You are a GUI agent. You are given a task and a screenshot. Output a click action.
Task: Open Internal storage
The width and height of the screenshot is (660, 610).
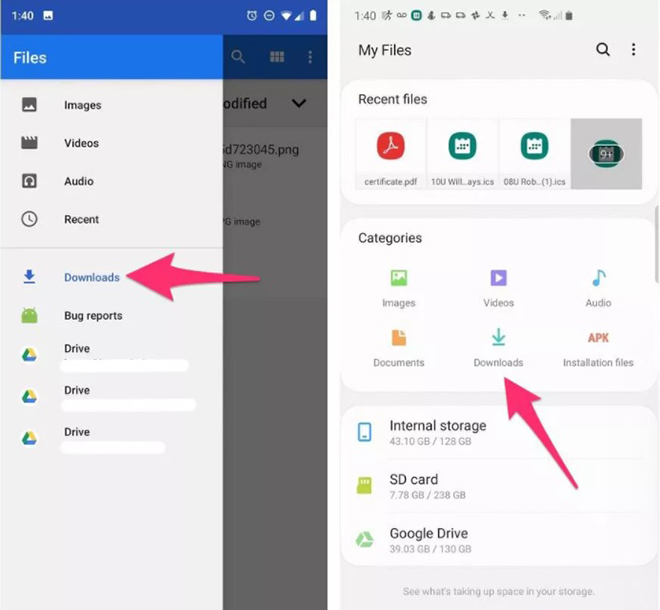tap(499, 432)
